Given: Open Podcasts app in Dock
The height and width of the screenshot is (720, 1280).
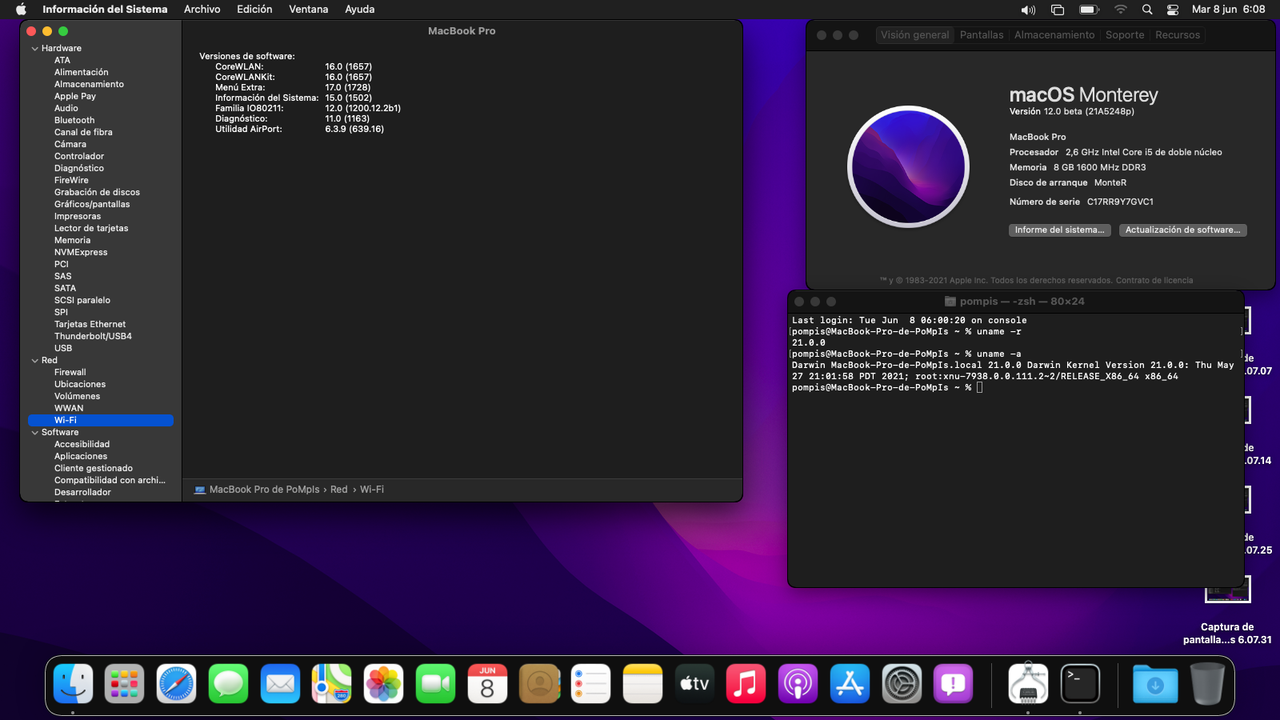Looking at the screenshot, I should [x=798, y=684].
